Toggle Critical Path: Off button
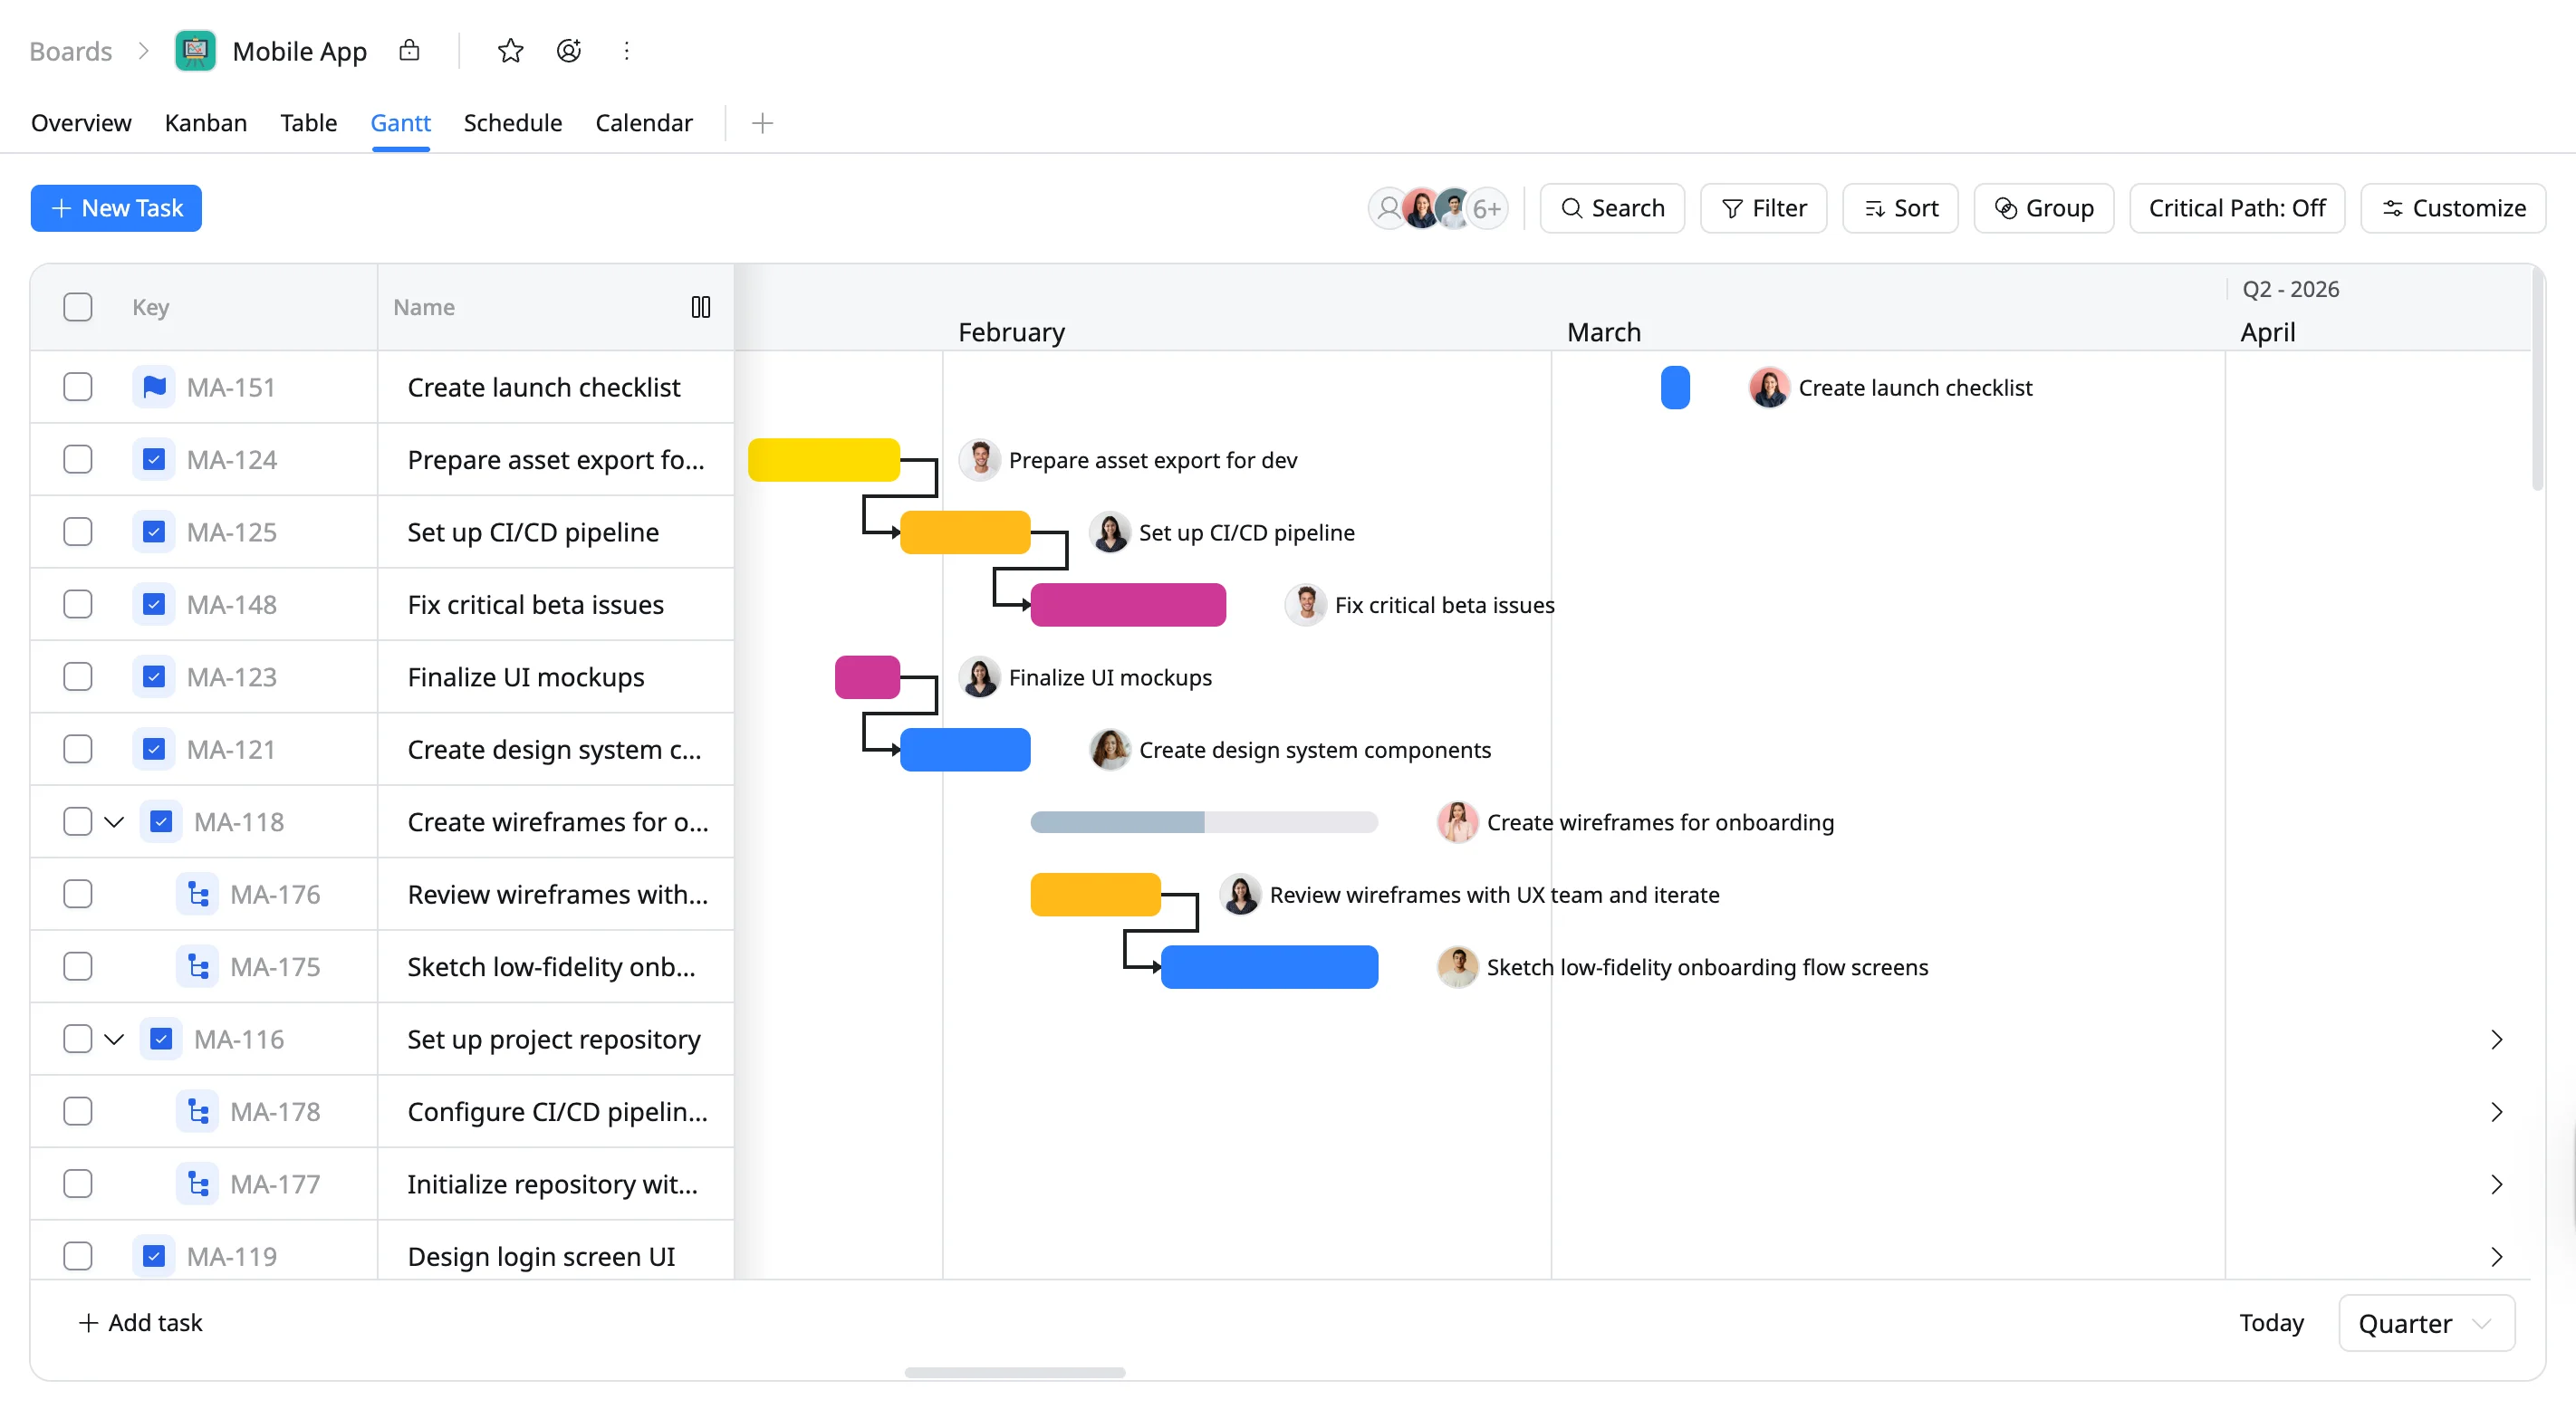This screenshot has width=2576, height=1409. coord(2237,208)
